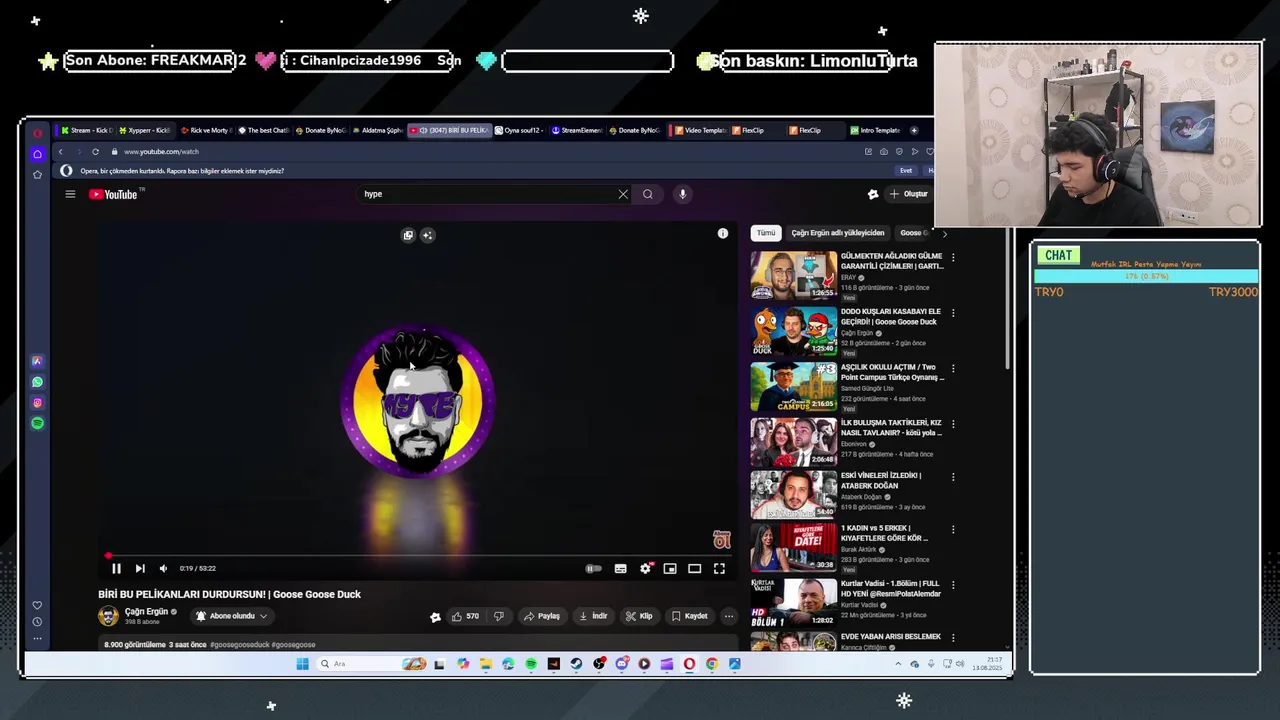Open options menu for 'ESKİ VİNELERİ İZLEDİK' video

pyautogui.click(x=953, y=477)
